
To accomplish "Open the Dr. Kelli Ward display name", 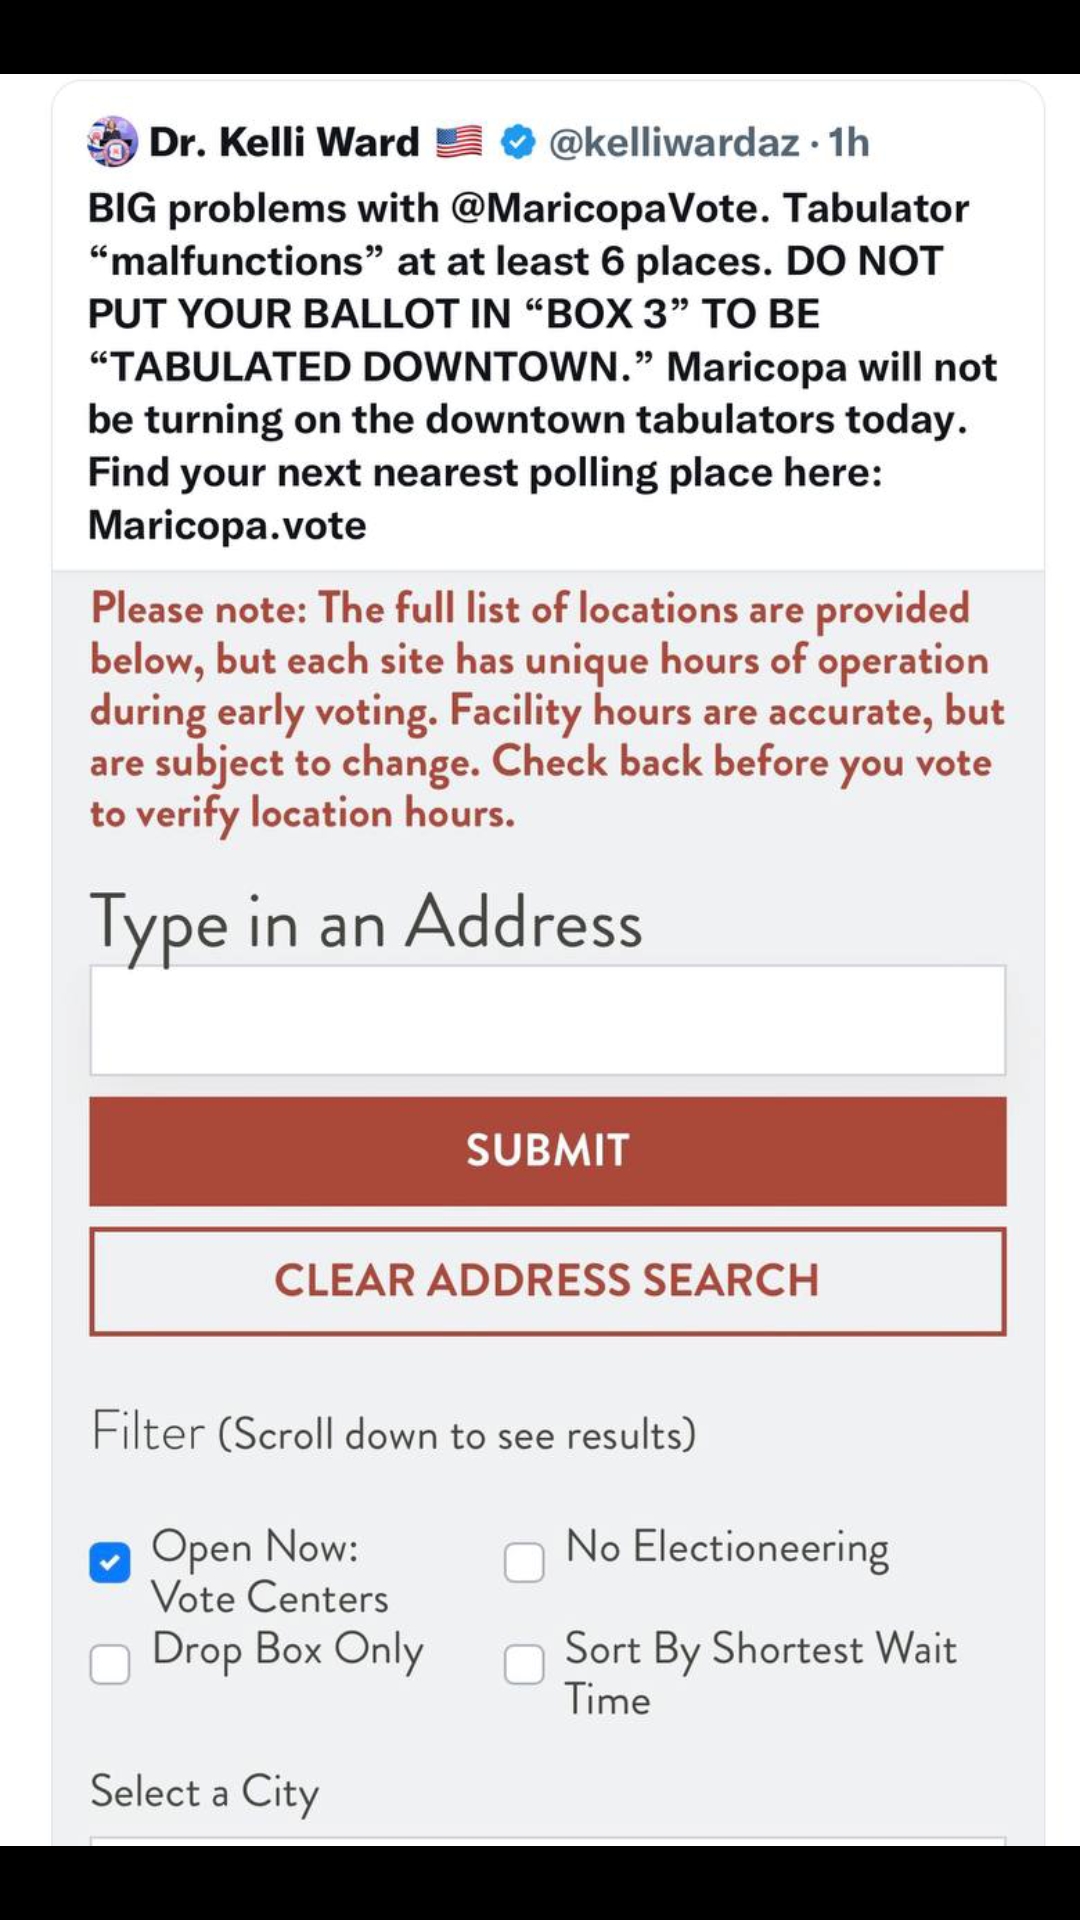I will 284,142.
